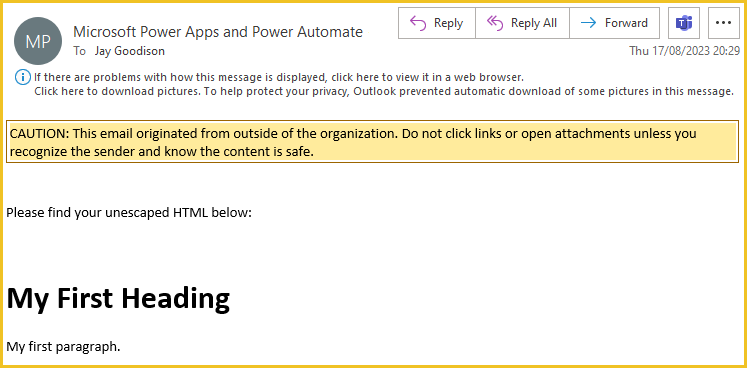This screenshot has height=368, width=747.
Task: Click the double-arrow Reply All icon
Action: 494,23
